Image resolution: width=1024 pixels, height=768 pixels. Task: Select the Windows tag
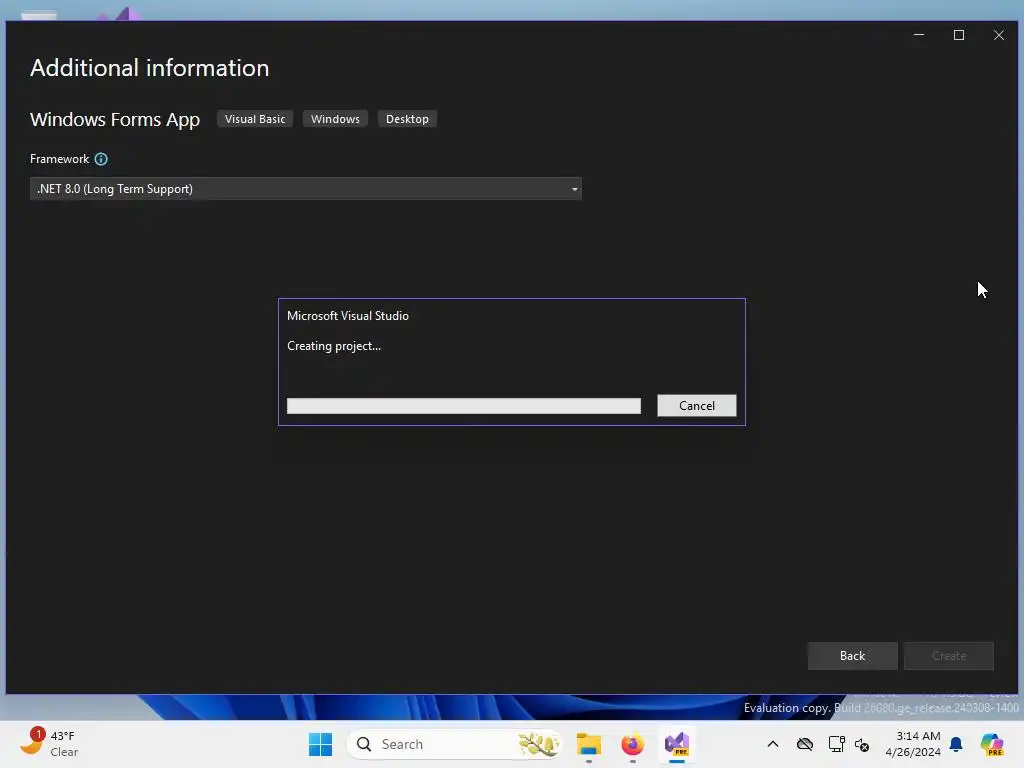point(335,119)
